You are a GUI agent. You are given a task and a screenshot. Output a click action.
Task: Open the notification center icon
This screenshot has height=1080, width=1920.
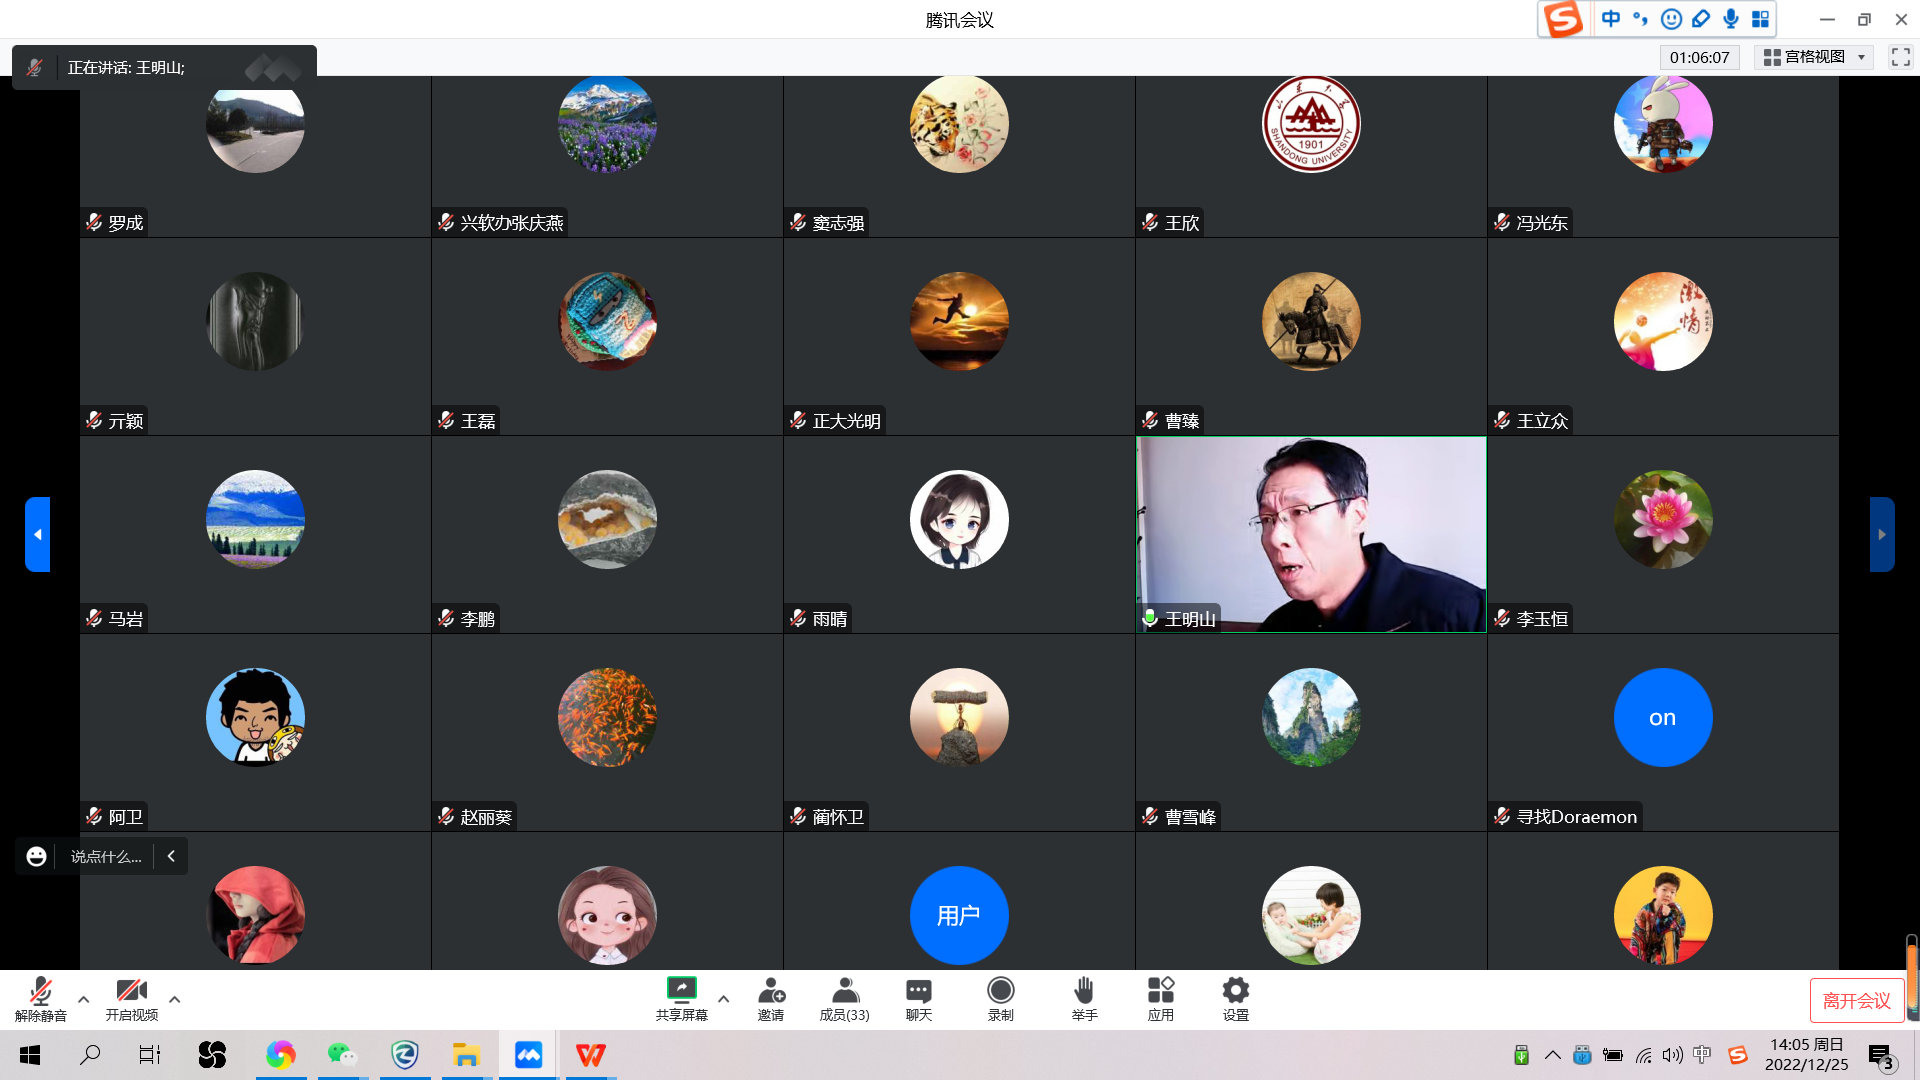1882,1056
